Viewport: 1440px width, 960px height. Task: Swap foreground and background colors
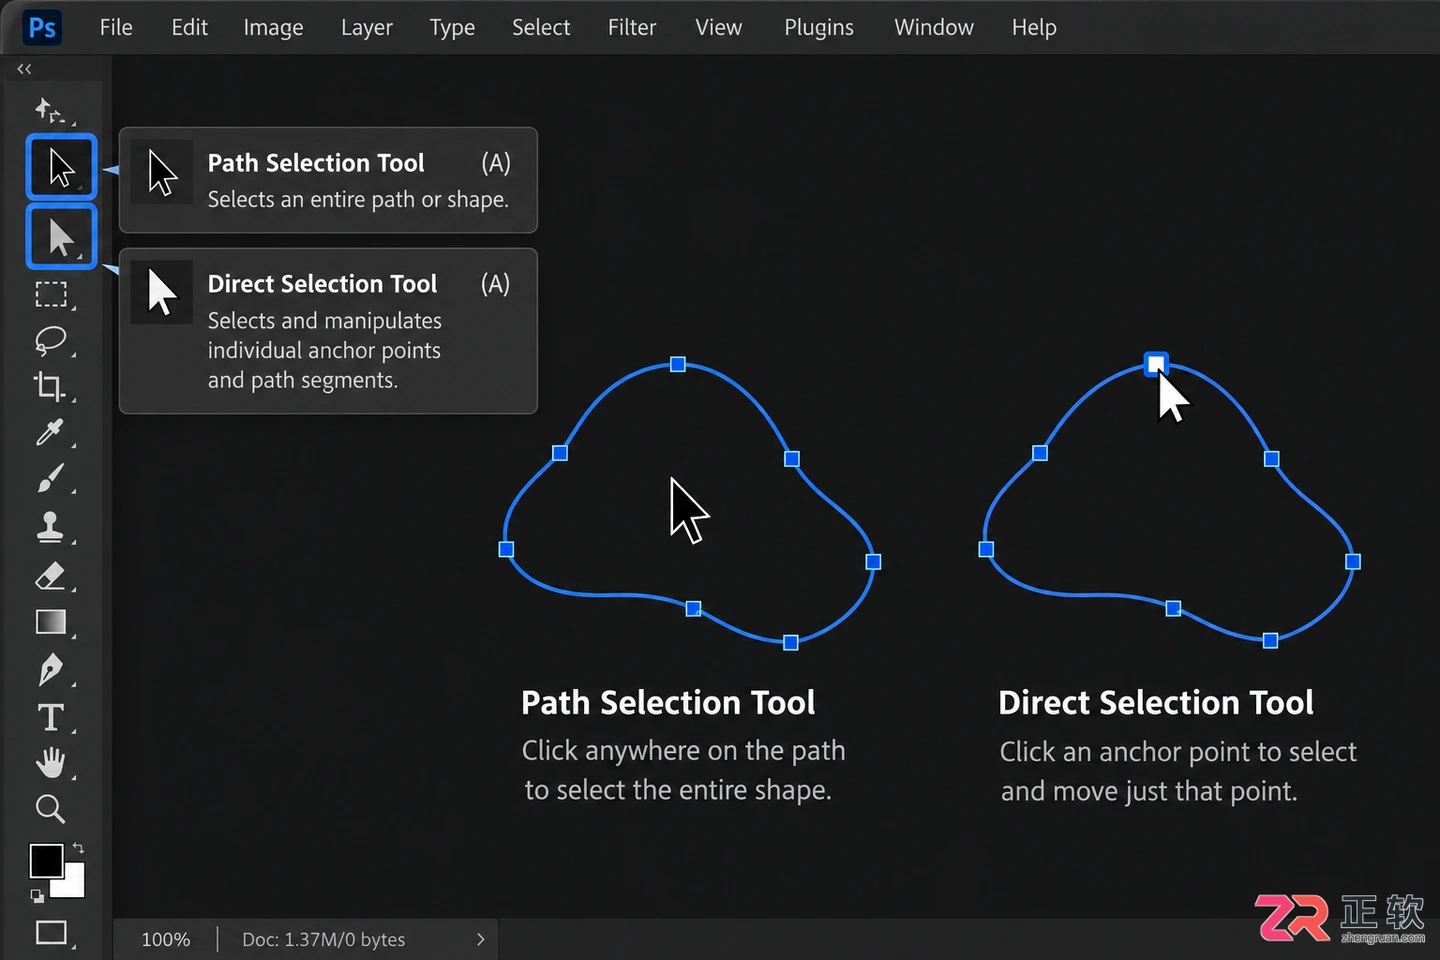pos(78,848)
